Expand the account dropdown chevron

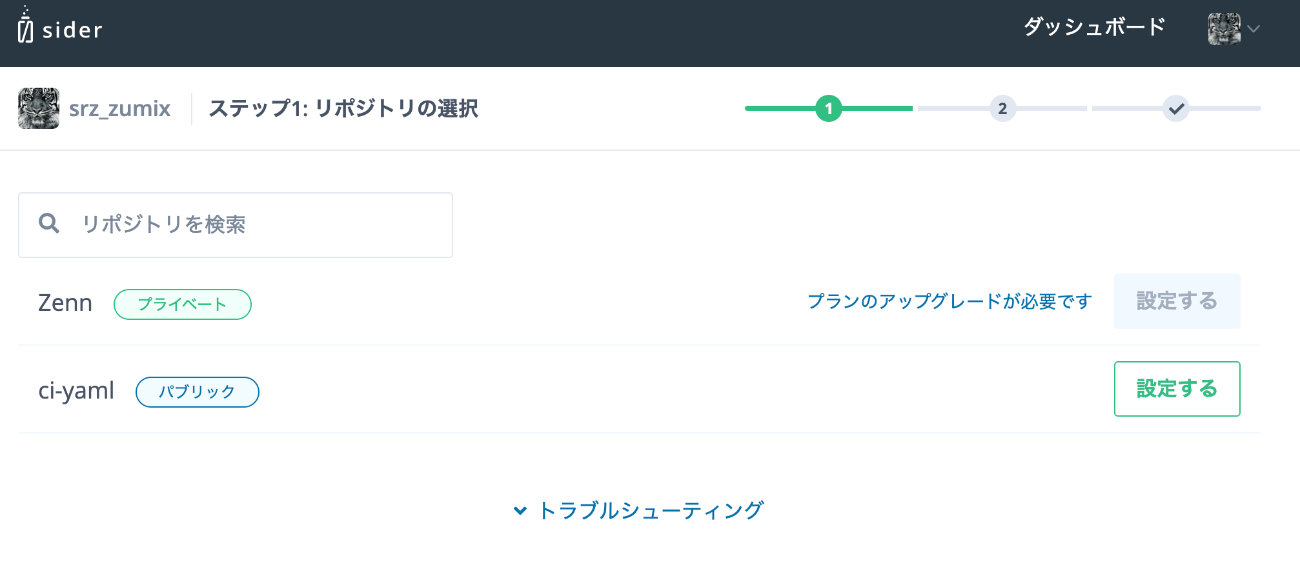pyautogui.click(x=1253, y=30)
